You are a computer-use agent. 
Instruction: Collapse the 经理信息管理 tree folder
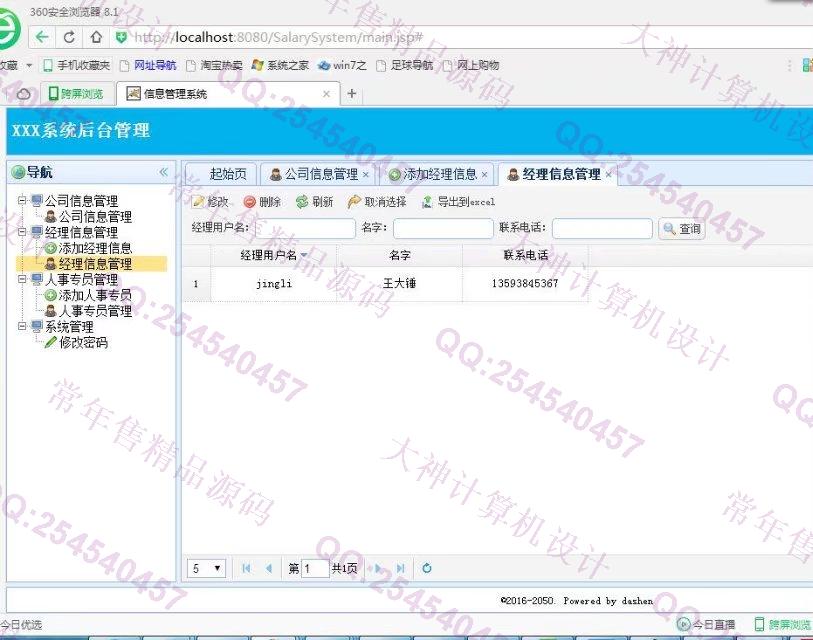click(x=22, y=232)
